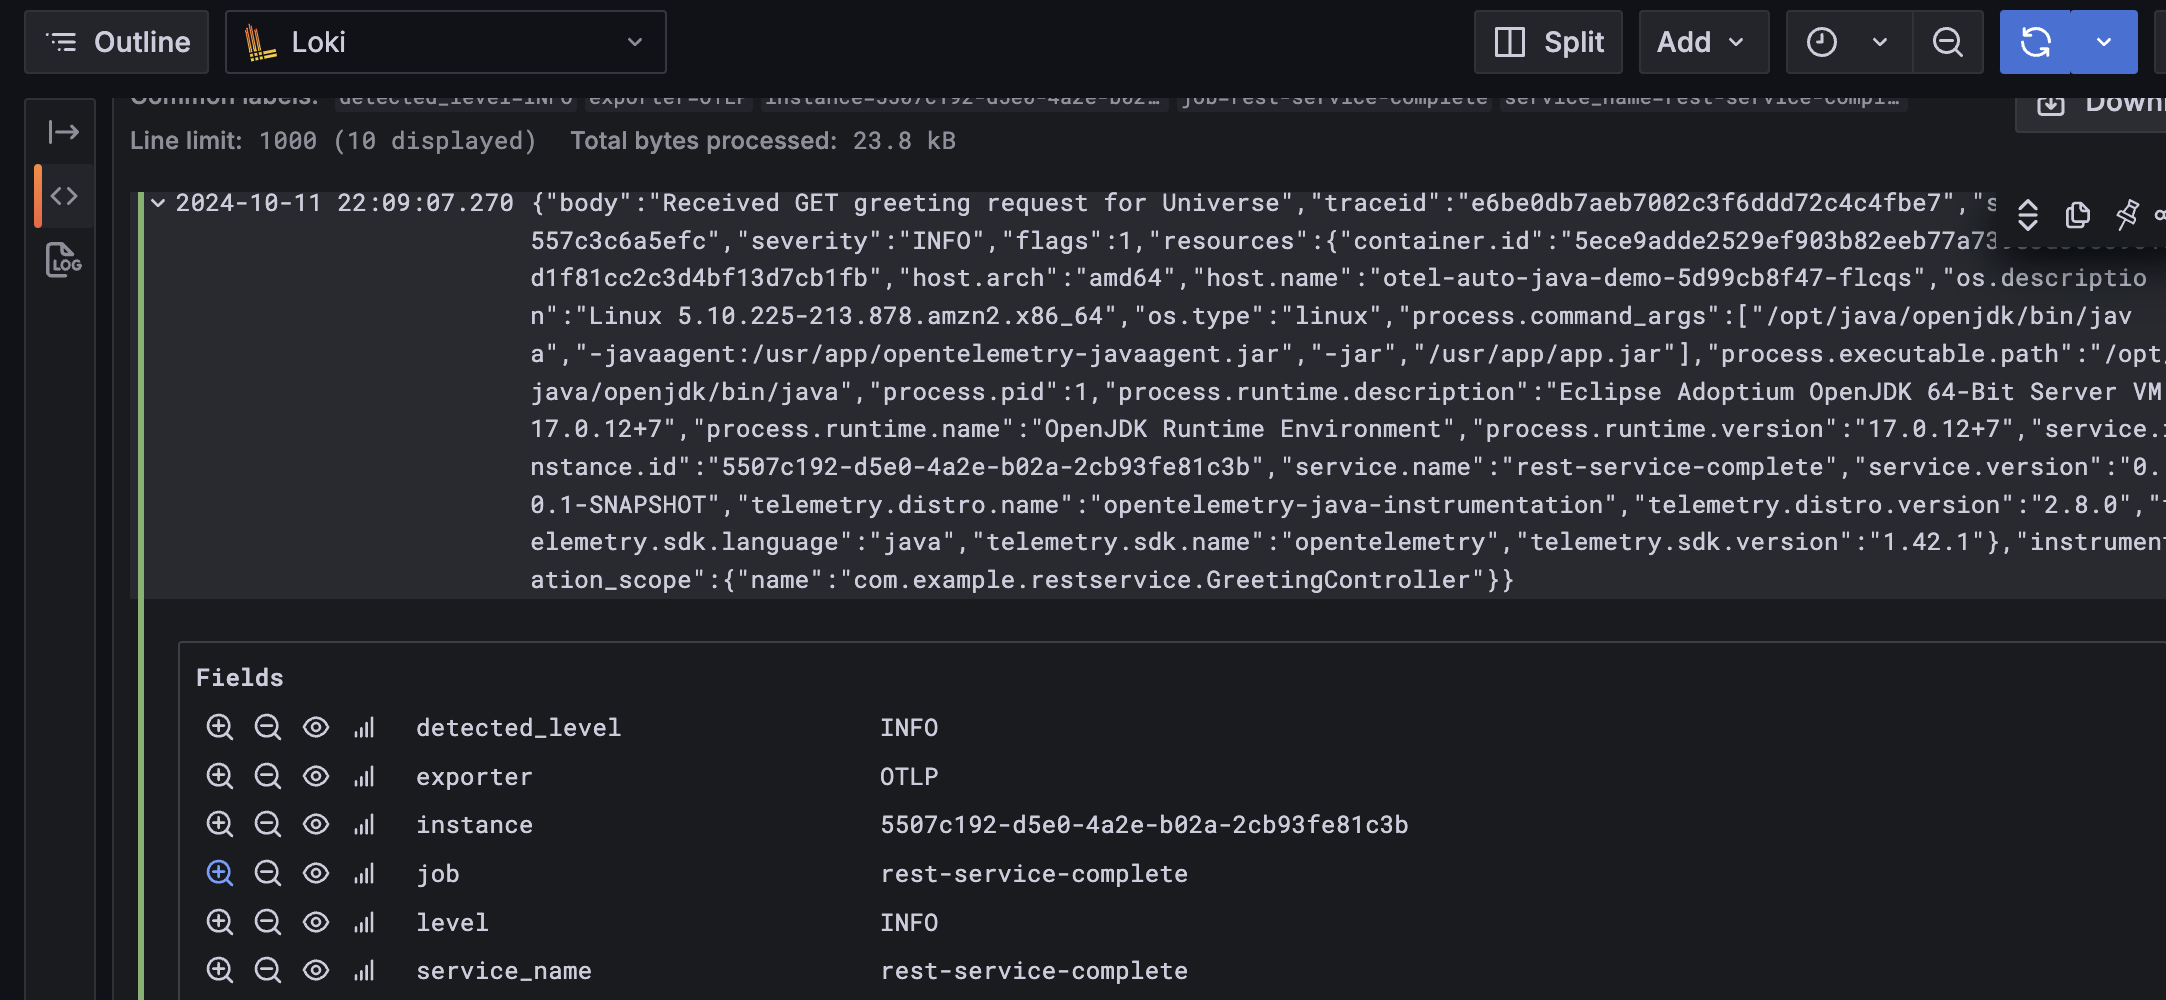Zoom out the time range
Viewport: 2166px width, 1000px height.
click(1948, 42)
